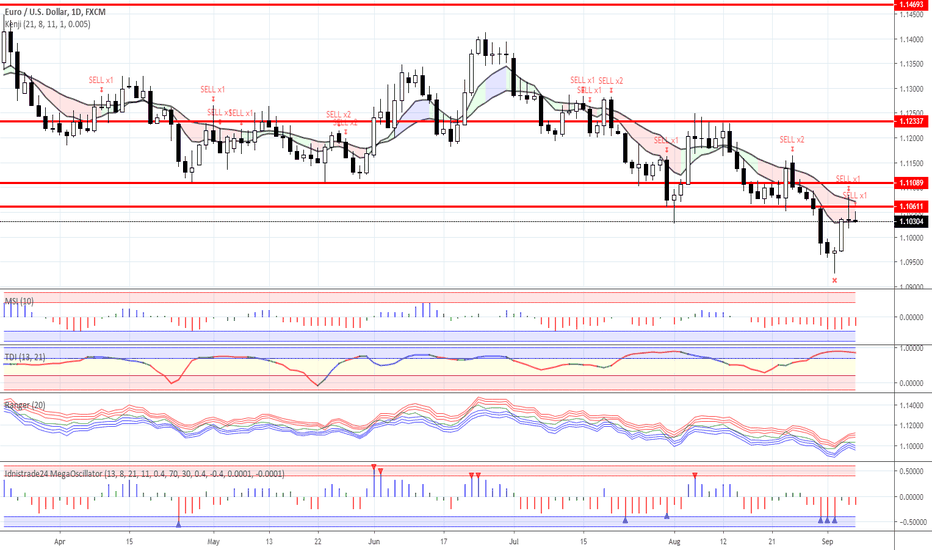Image resolution: width=932 pixels, height=550 pixels.
Task: Click the SELL x2 signal above the late-August candle
Action: pos(792,140)
